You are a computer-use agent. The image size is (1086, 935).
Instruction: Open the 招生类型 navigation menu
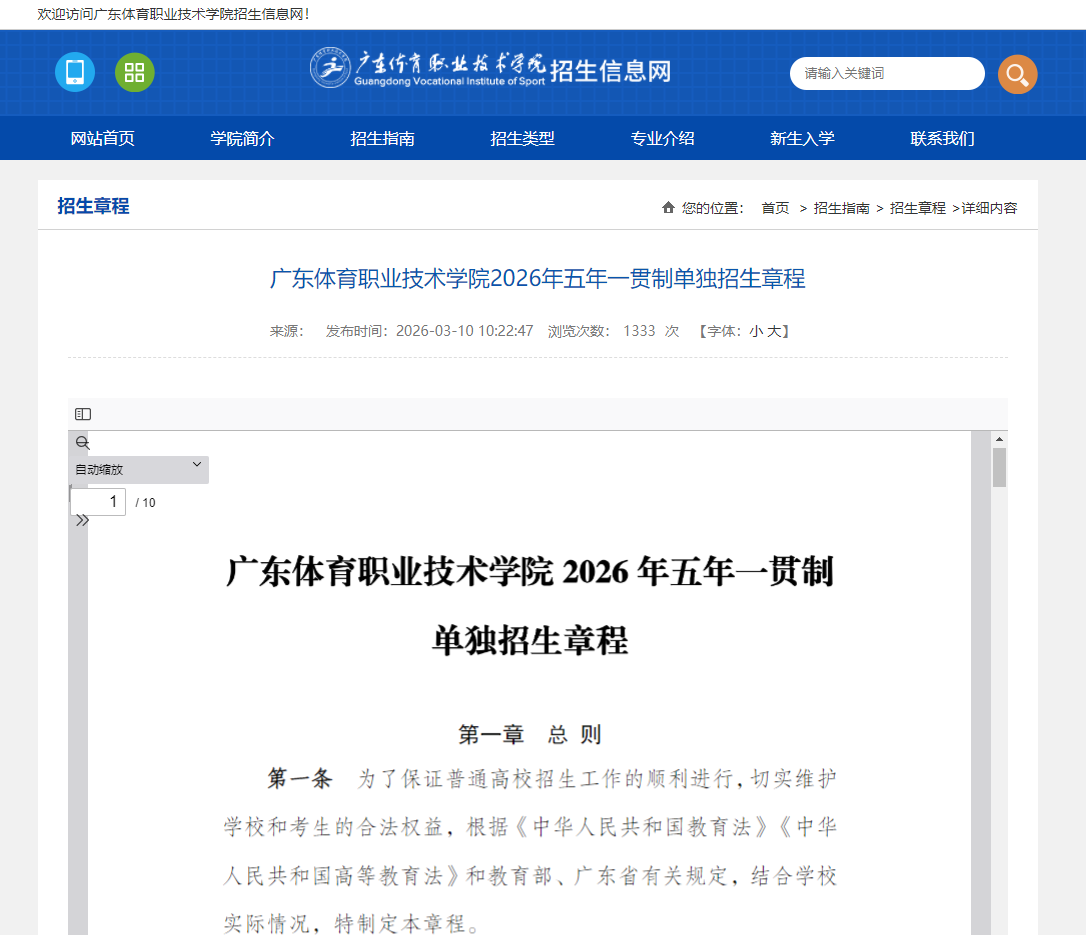[521, 138]
